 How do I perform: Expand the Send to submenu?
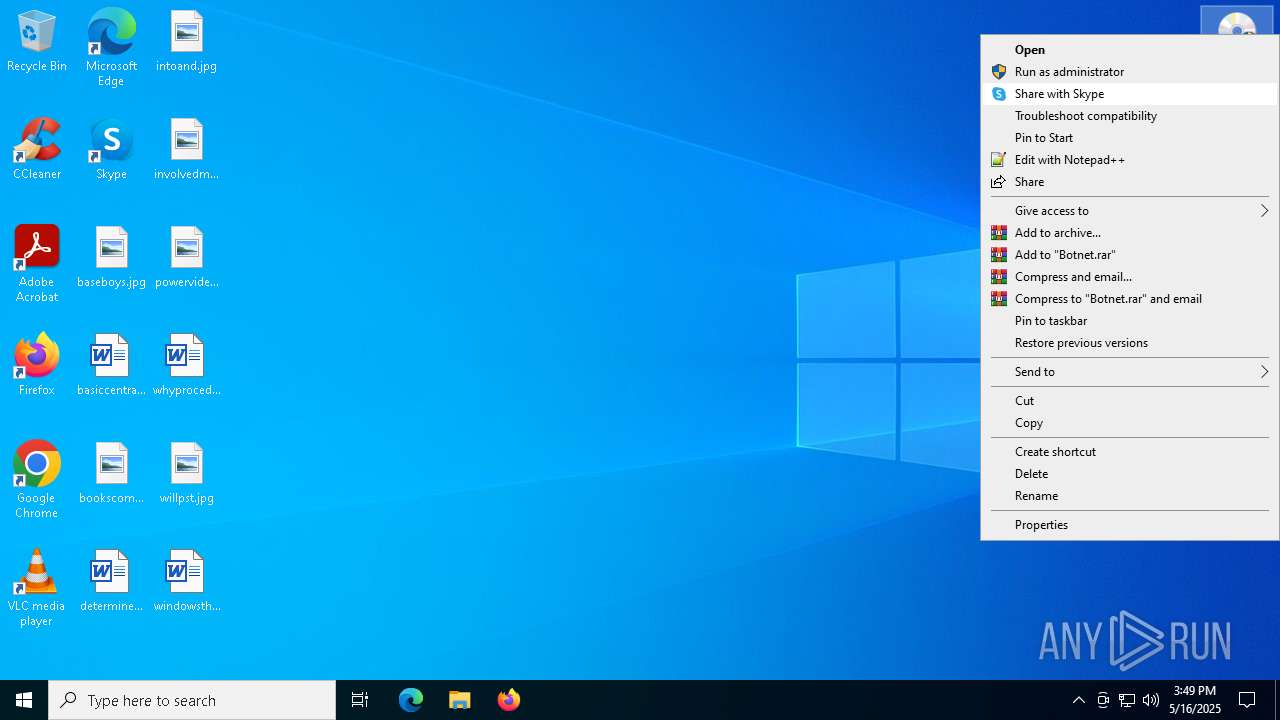click(1130, 372)
